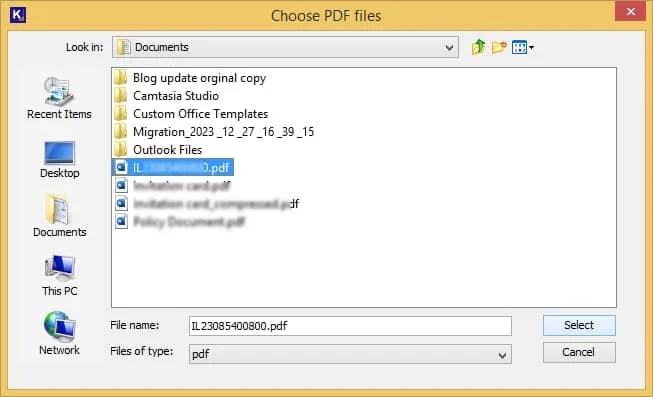
Task: Click the K application icon in title bar
Action: [17, 15]
